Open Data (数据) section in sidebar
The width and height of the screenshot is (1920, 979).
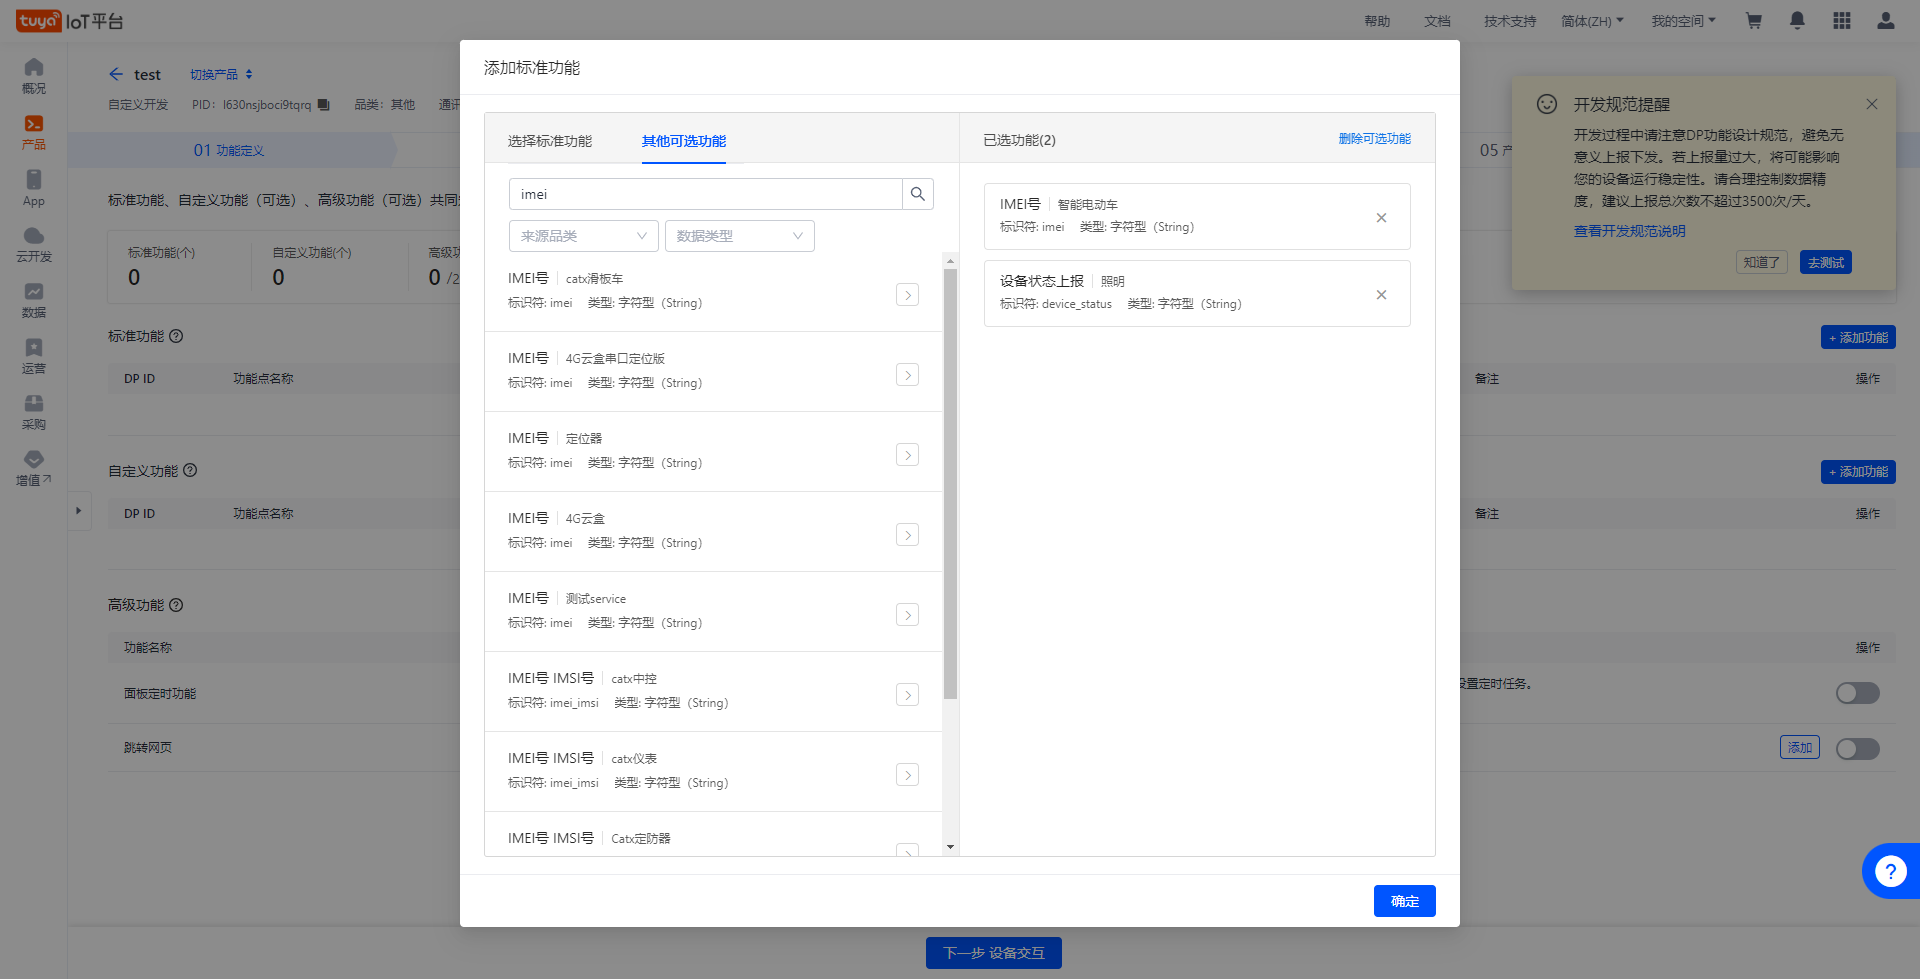[34, 300]
